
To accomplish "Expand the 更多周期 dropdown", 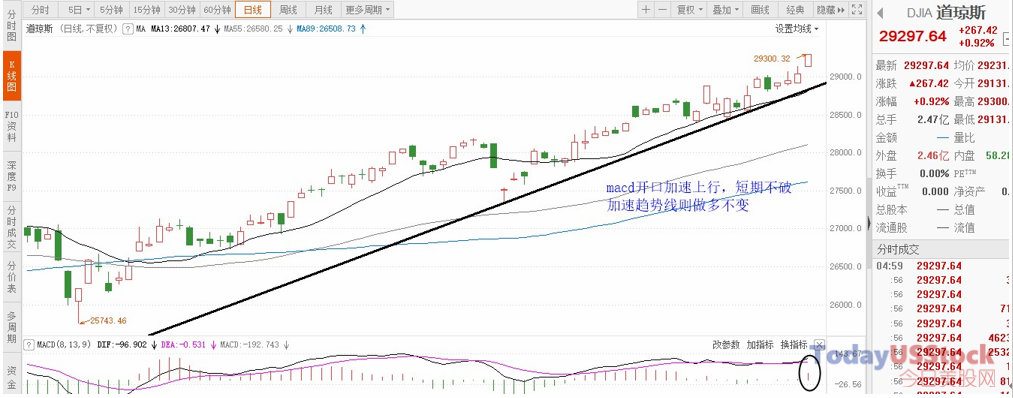I will tap(368, 10).
